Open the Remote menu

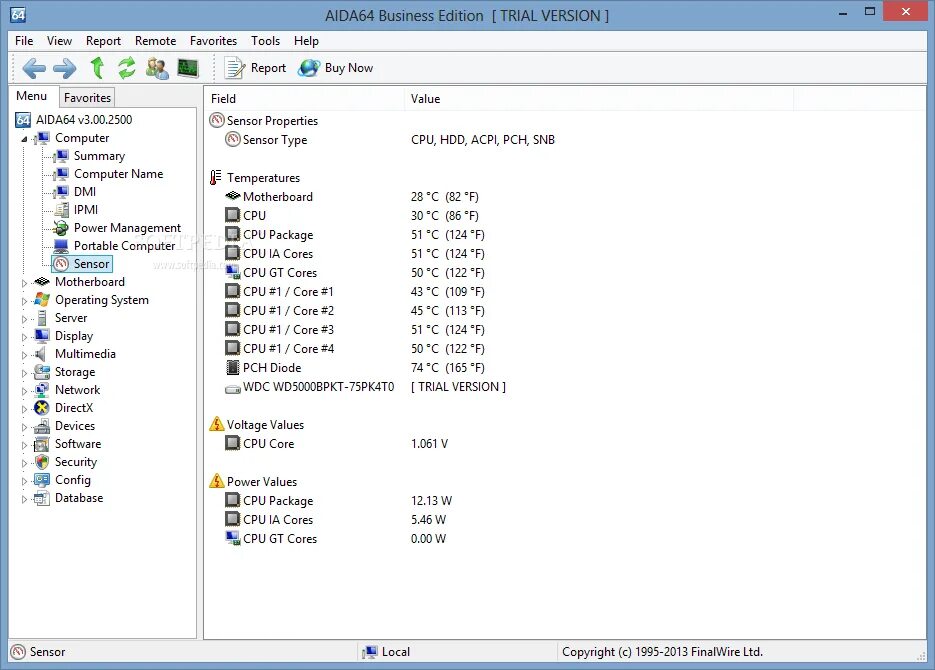tap(156, 41)
